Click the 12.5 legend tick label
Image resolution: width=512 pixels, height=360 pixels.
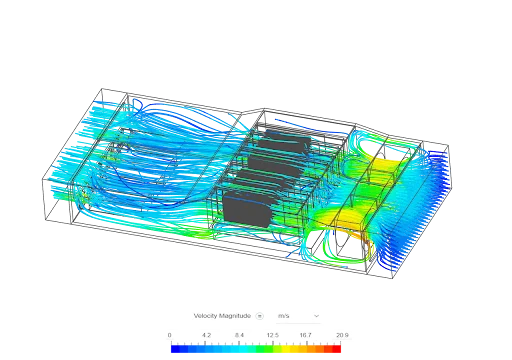click(273, 335)
